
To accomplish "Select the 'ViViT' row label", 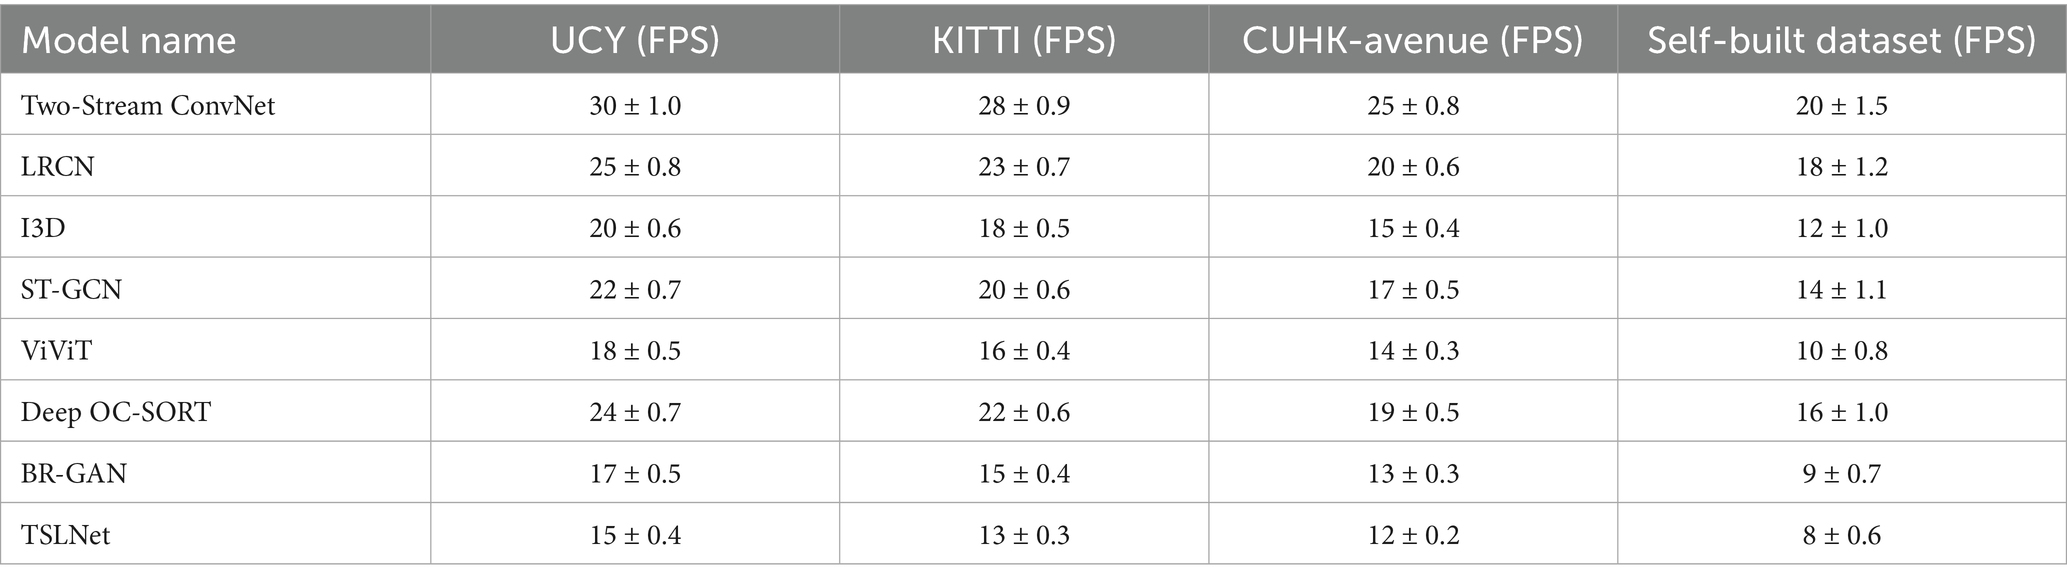I will [x=56, y=351].
